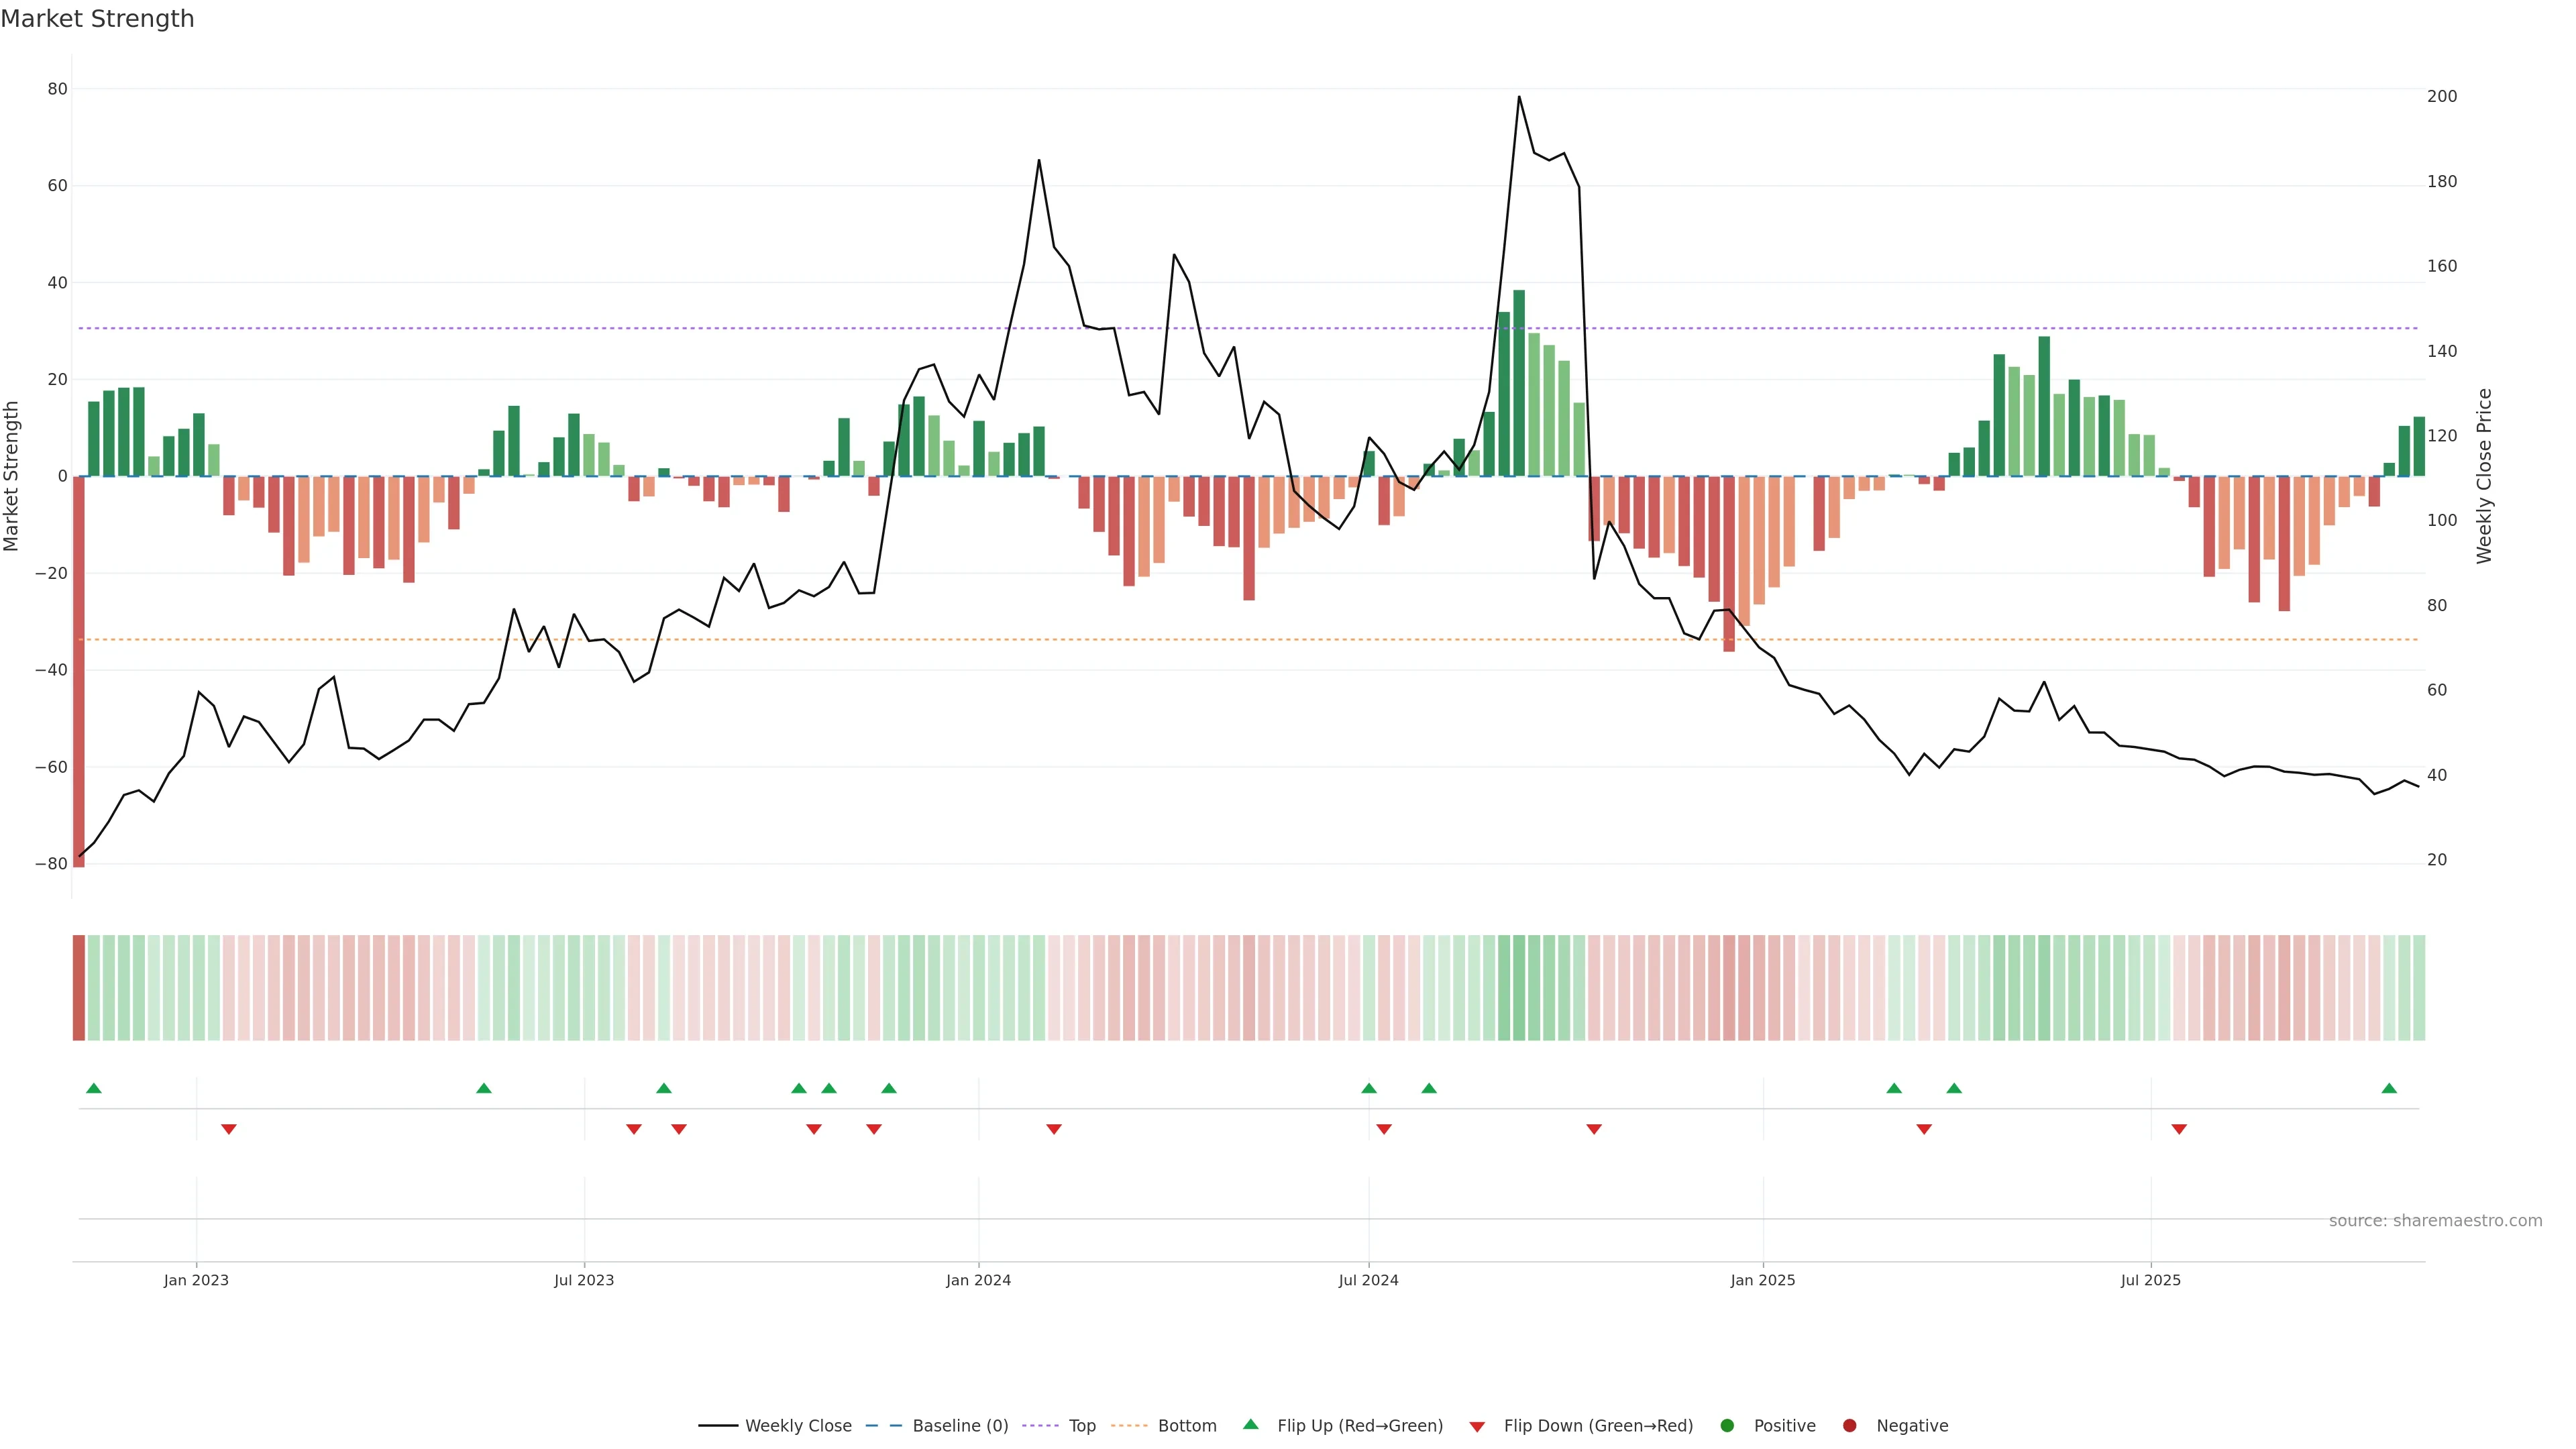Click the last green flip-up triangle marker
The height and width of the screenshot is (1449, 2576).
2389,1088
